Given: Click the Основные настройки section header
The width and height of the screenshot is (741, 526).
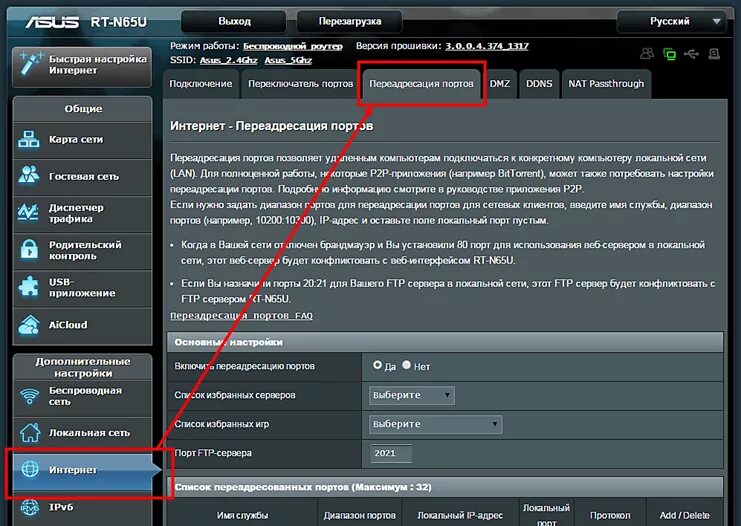Looking at the screenshot, I should (445, 342).
